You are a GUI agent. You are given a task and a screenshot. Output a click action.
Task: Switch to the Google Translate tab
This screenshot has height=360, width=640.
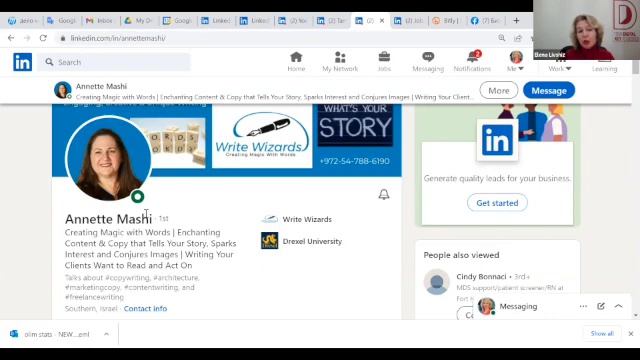pos(62,20)
